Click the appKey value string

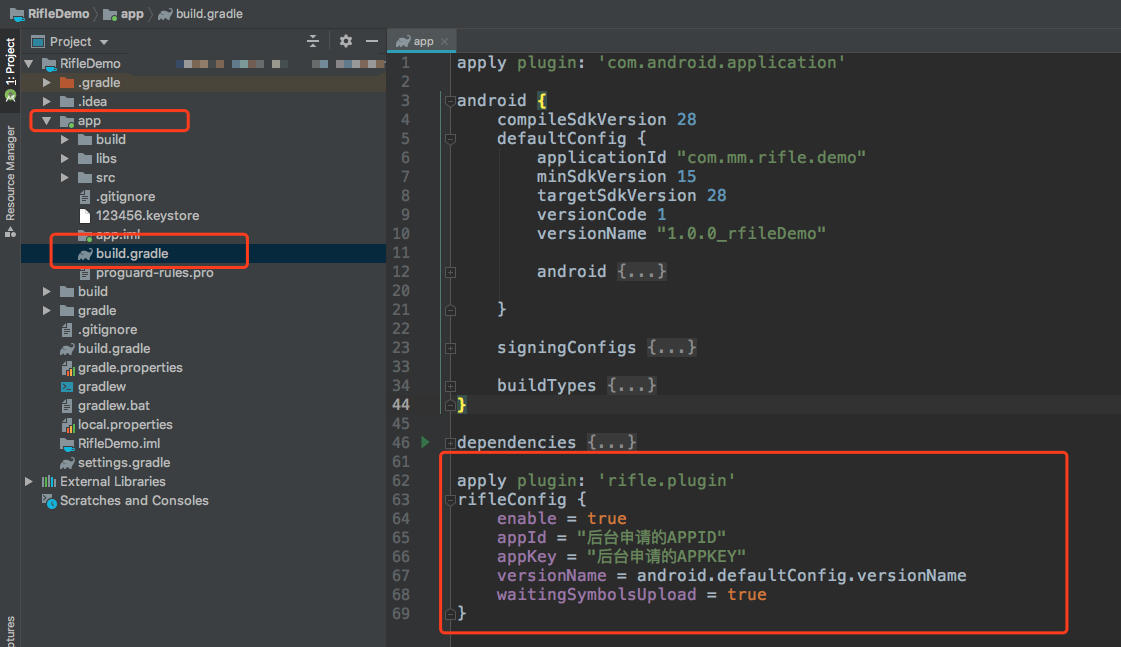[x=666, y=556]
